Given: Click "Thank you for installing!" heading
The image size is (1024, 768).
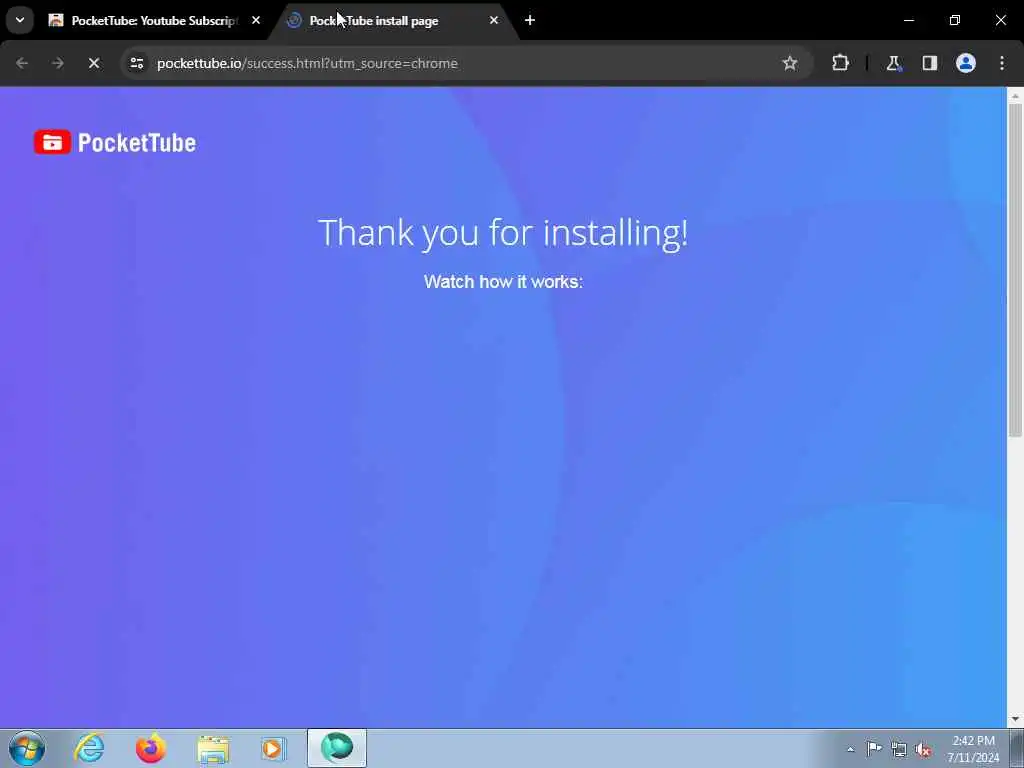Looking at the screenshot, I should (x=503, y=233).
